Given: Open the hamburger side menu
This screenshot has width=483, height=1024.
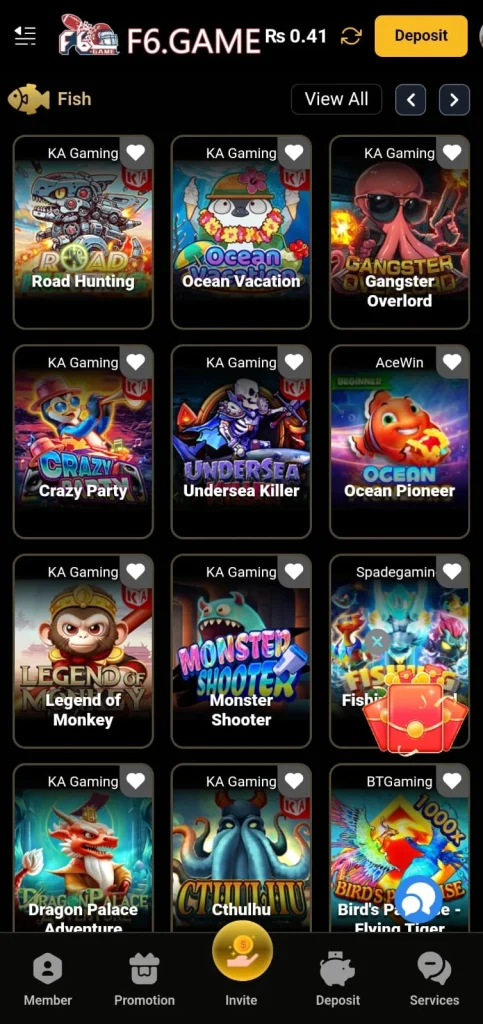Looking at the screenshot, I should tap(25, 35).
